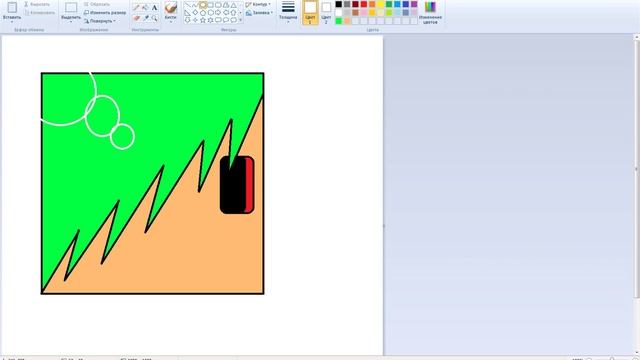Choose the Rounded rectangle shape
This screenshot has width=640, height=360.
(218, 5)
